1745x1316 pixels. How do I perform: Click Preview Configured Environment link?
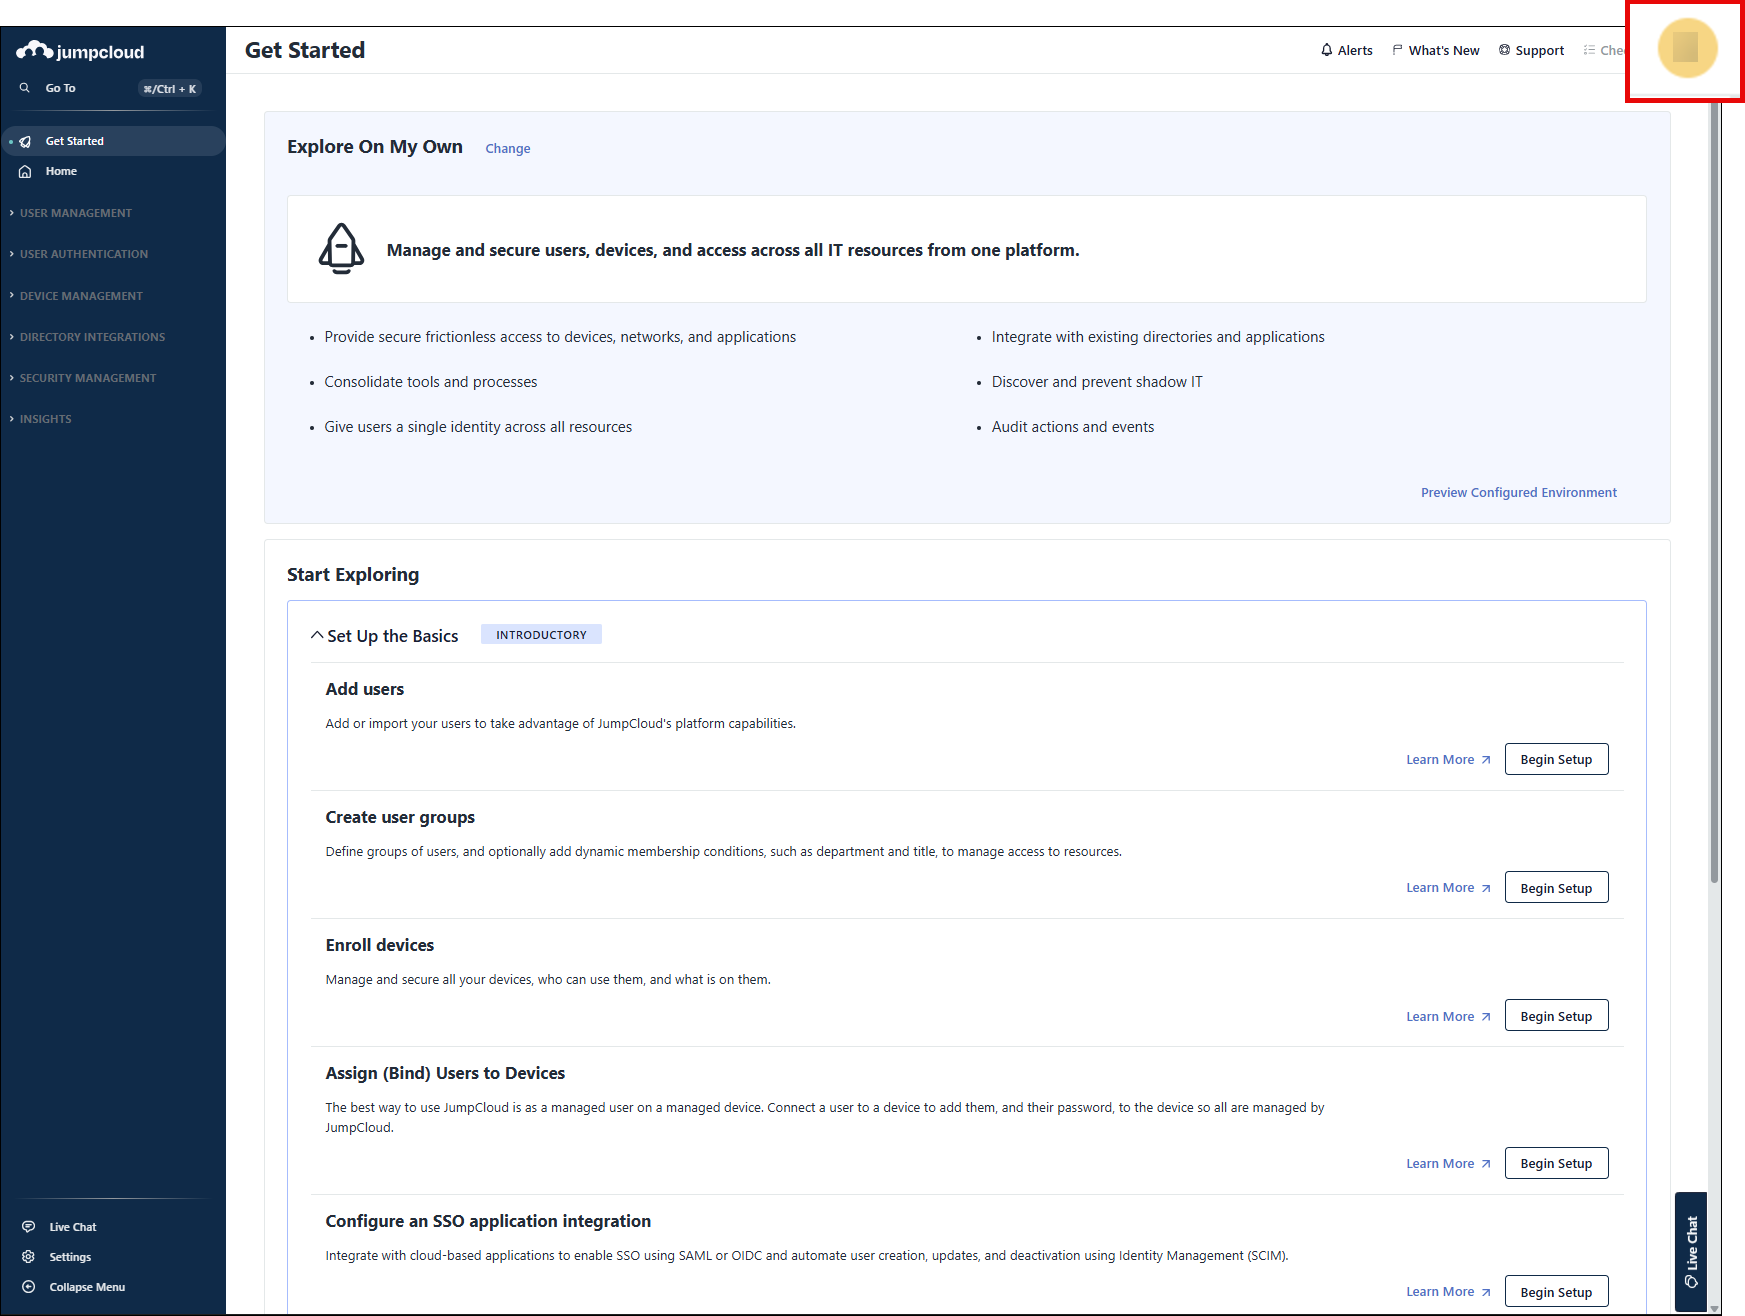pyautogui.click(x=1518, y=492)
